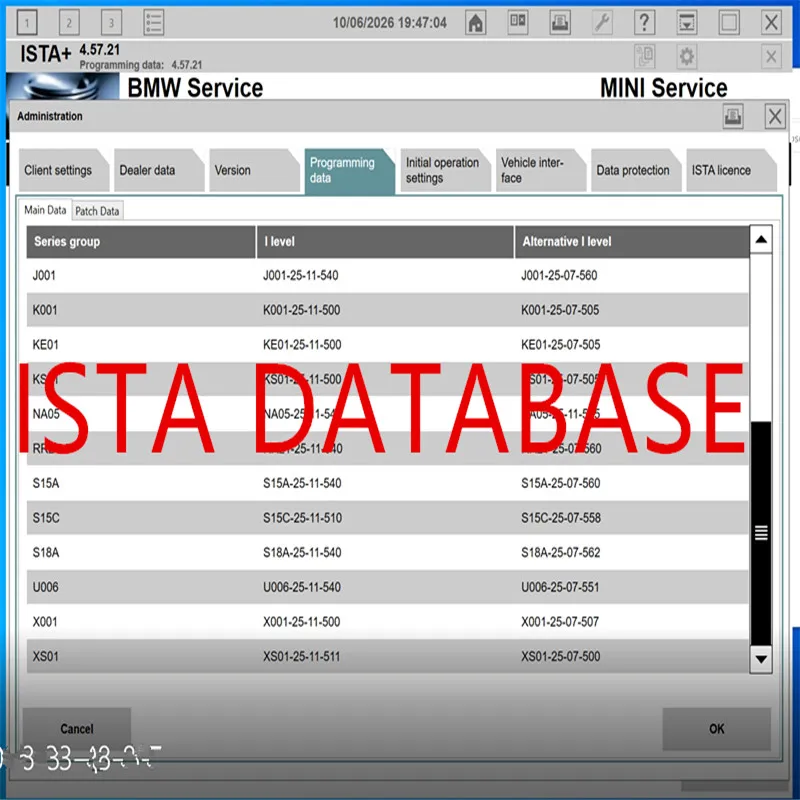Viewport: 800px width, 800px height.
Task: Go to the home screen icon
Action: [x=476, y=22]
